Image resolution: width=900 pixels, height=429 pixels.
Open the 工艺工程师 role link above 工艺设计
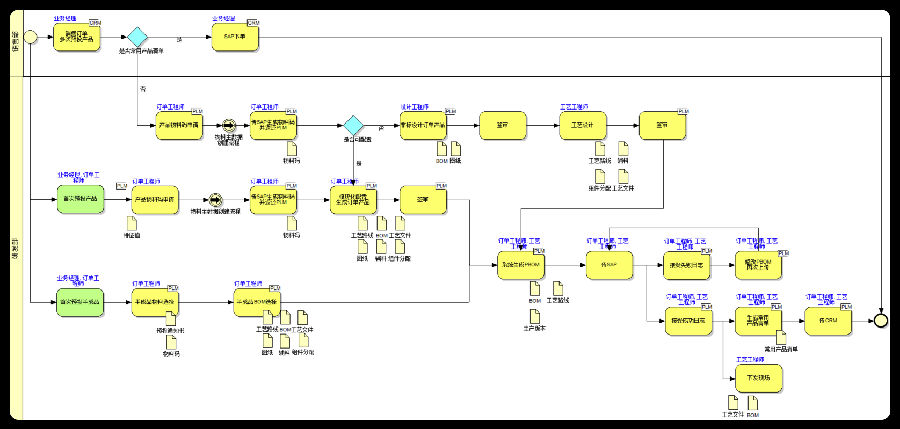click(x=574, y=107)
